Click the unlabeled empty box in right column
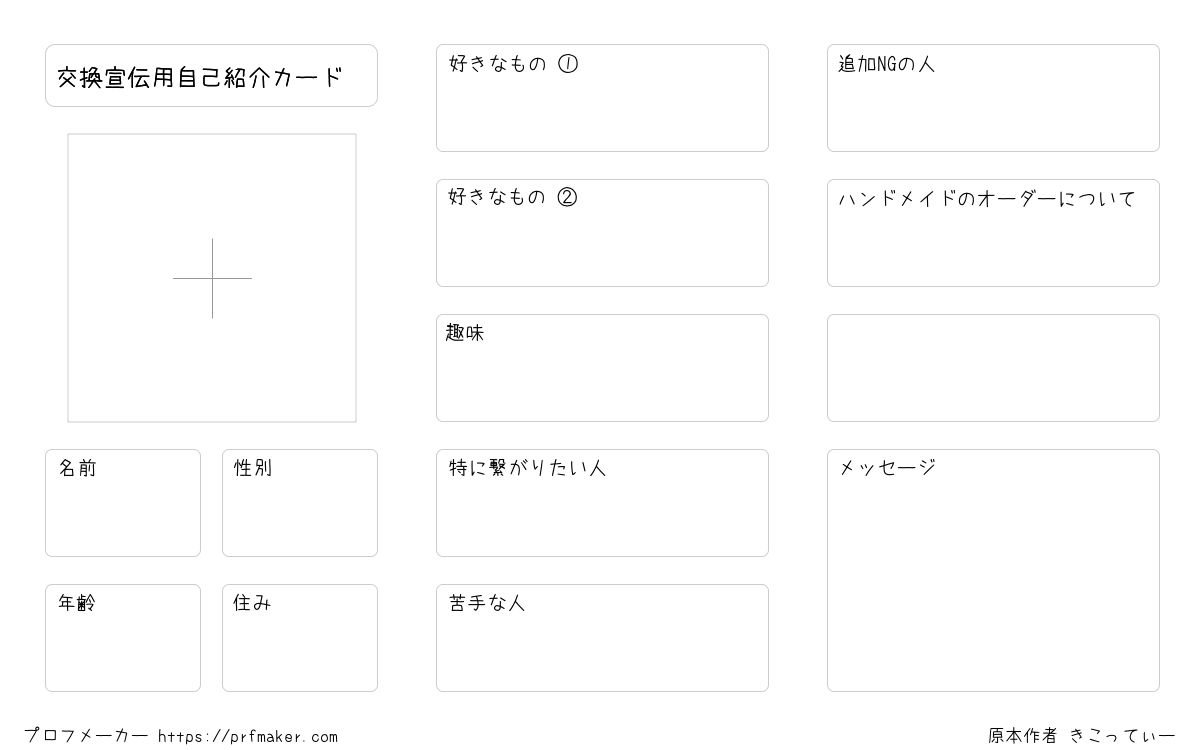The width and height of the screenshot is (1200, 750). 993,368
